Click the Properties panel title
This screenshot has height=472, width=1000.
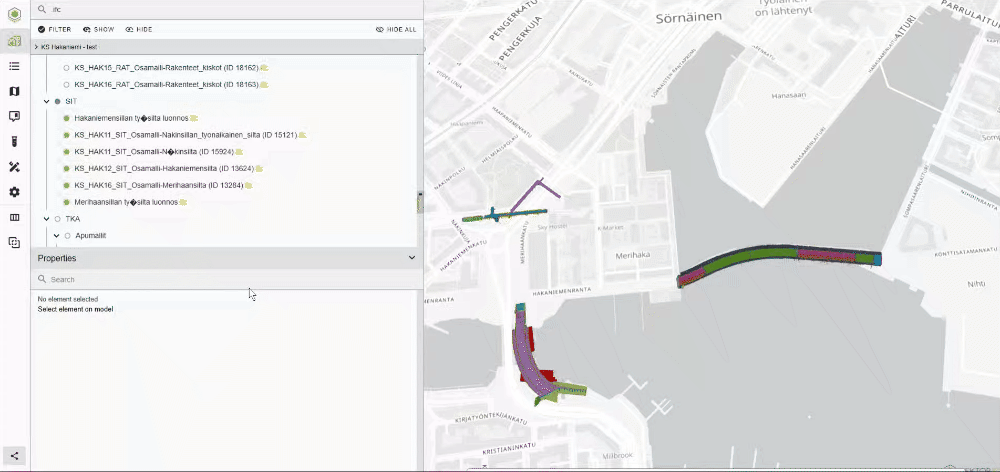57,258
